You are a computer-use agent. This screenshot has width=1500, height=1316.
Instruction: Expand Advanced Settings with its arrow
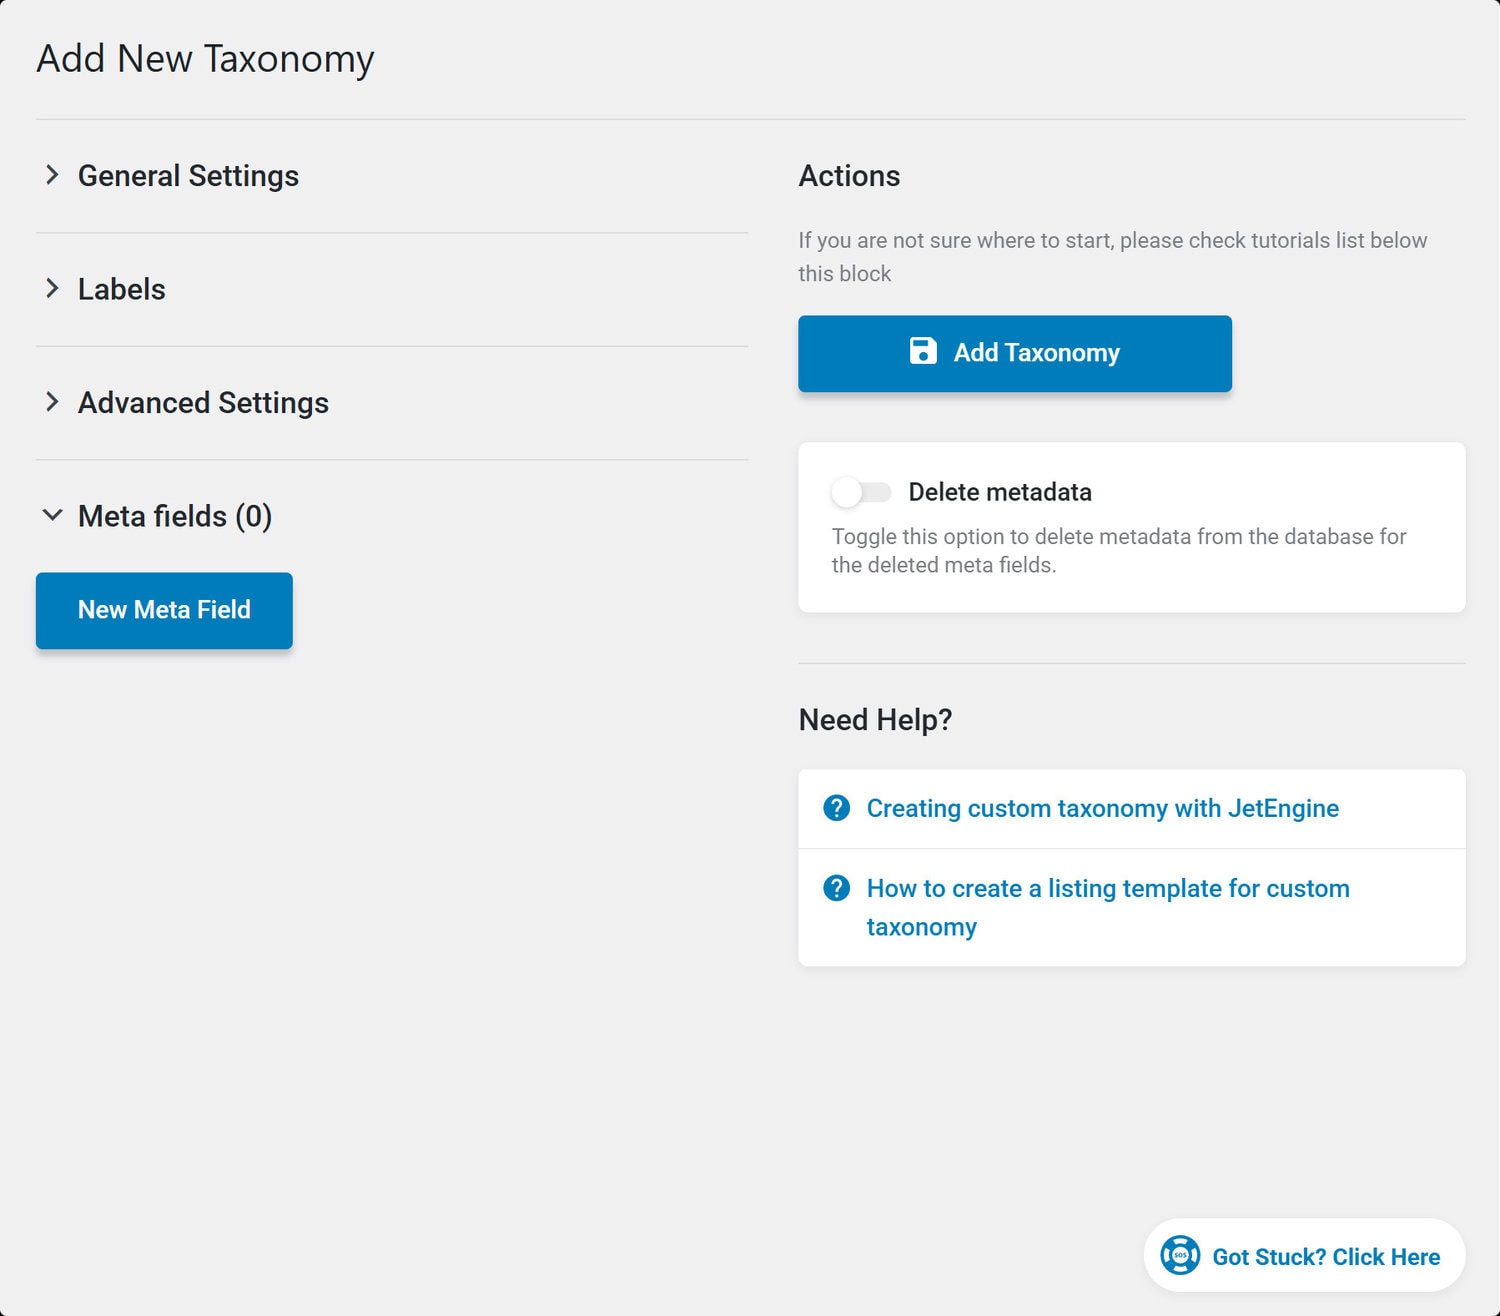click(x=52, y=402)
